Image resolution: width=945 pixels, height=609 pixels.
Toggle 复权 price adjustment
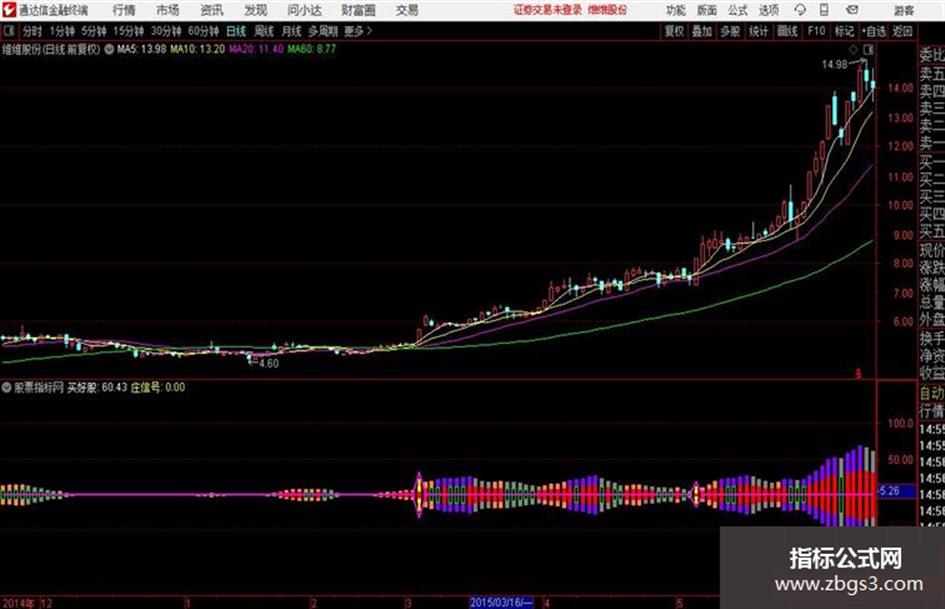coord(674,31)
